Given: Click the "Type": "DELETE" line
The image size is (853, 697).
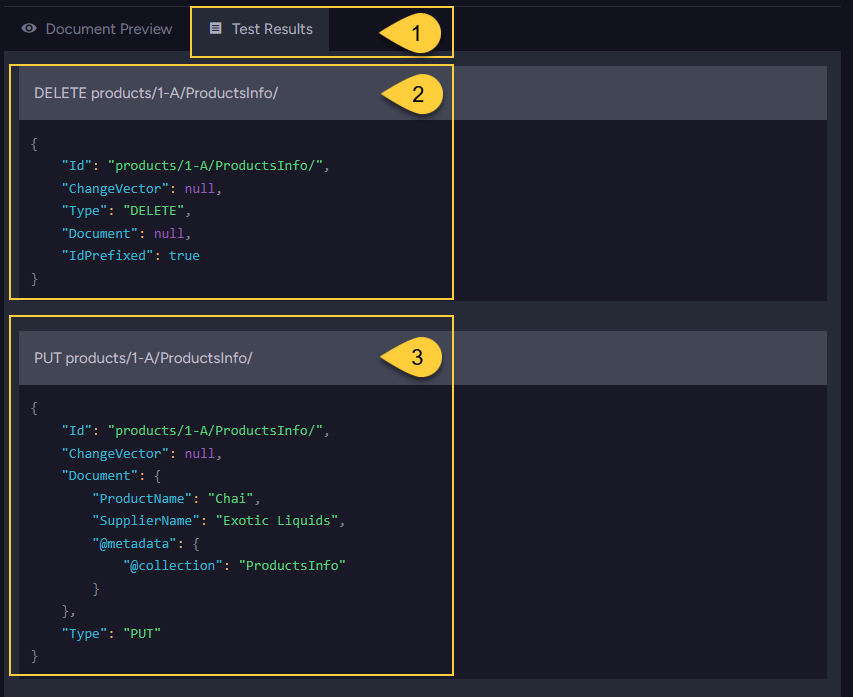Looking at the screenshot, I should pos(126,211).
